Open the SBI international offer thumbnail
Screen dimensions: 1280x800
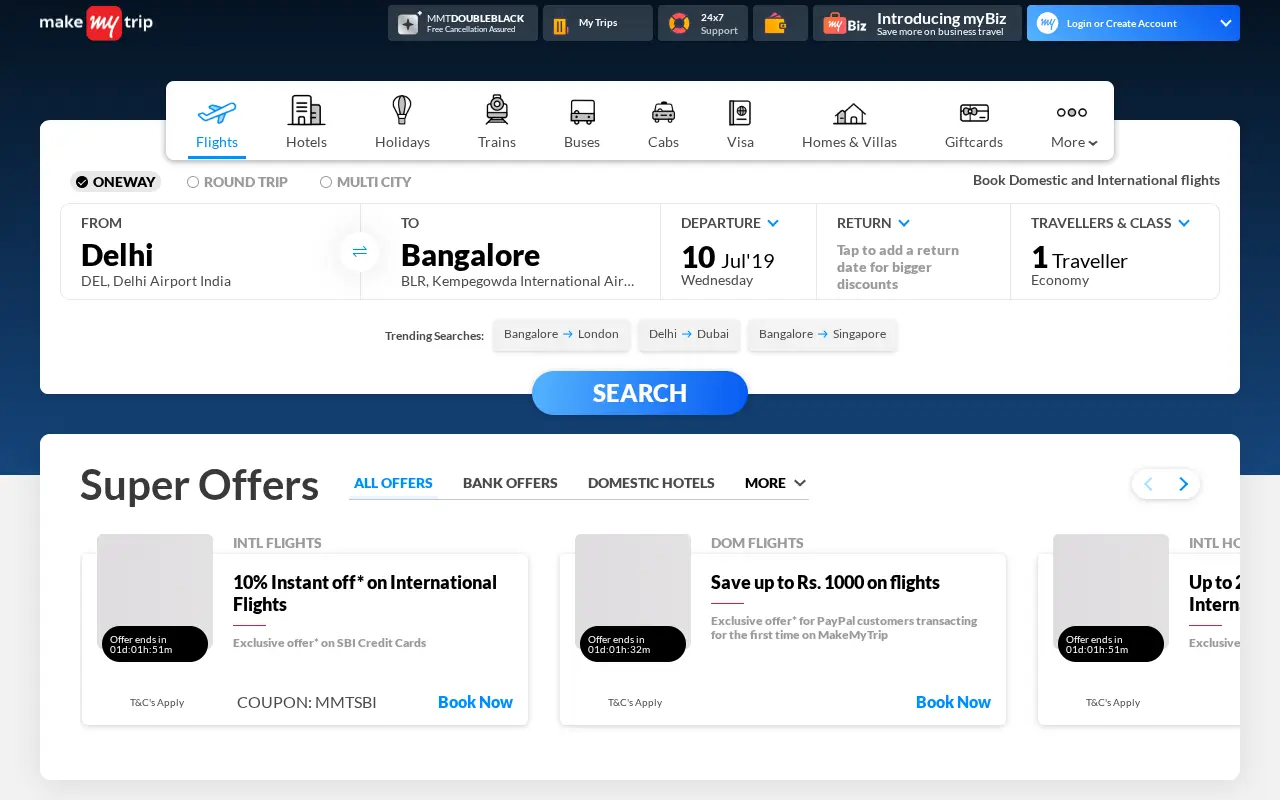(x=155, y=592)
